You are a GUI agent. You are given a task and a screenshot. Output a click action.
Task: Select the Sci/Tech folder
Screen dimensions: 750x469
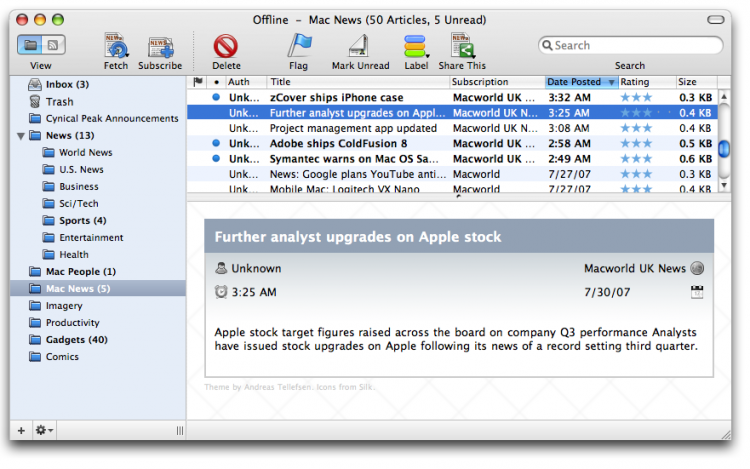(98, 204)
